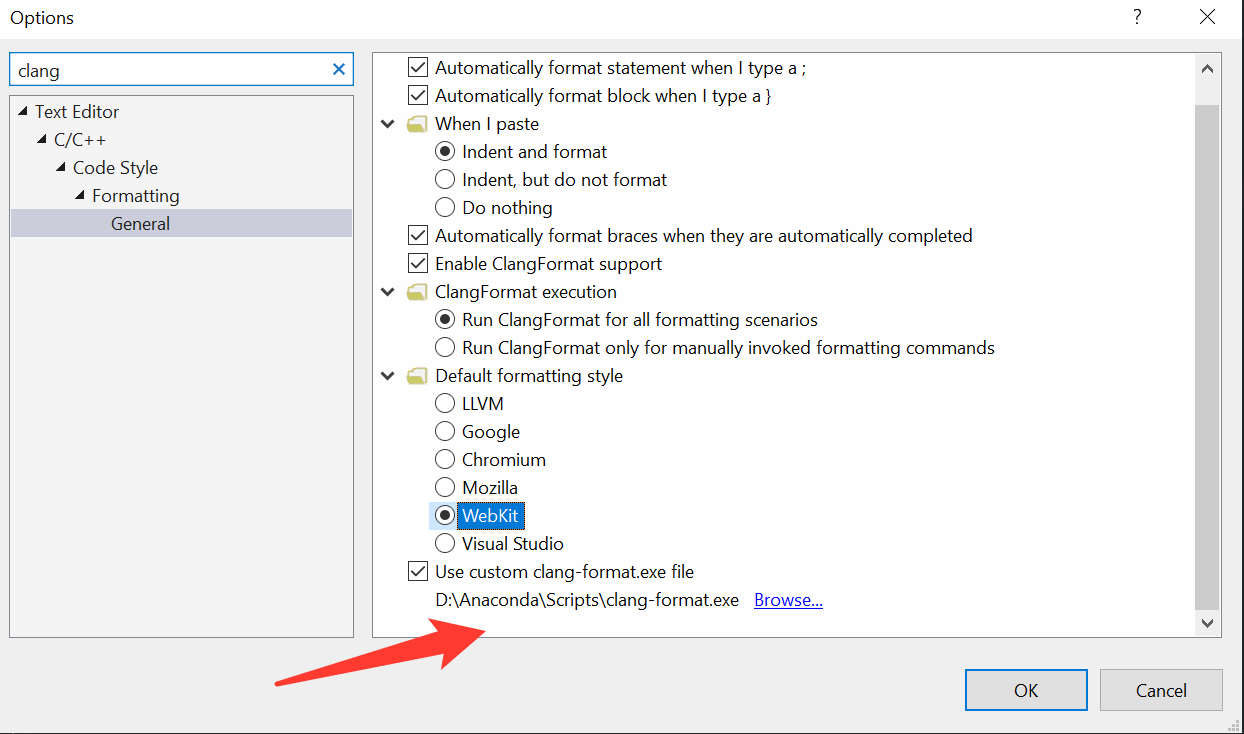Viewport: 1244px width, 734px height.
Task: Click inside the options search field
Action: point(170,70)
